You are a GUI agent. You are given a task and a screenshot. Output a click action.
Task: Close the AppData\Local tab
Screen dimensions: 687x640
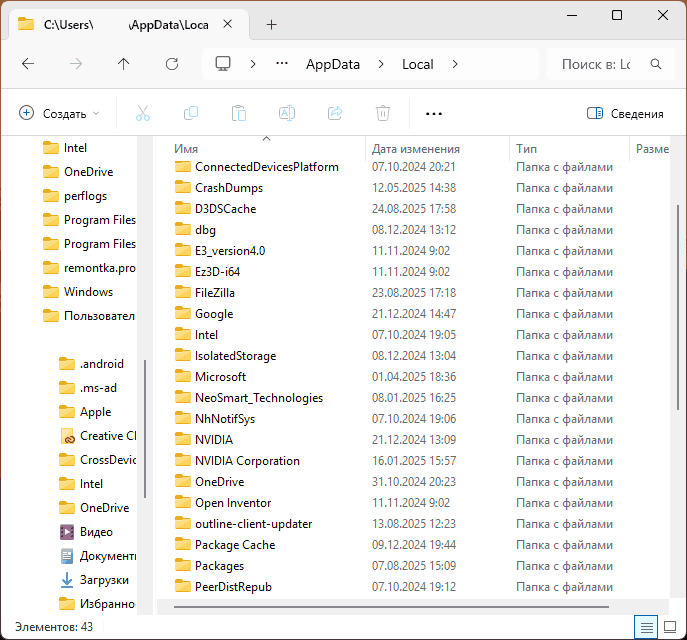[227, 24]
